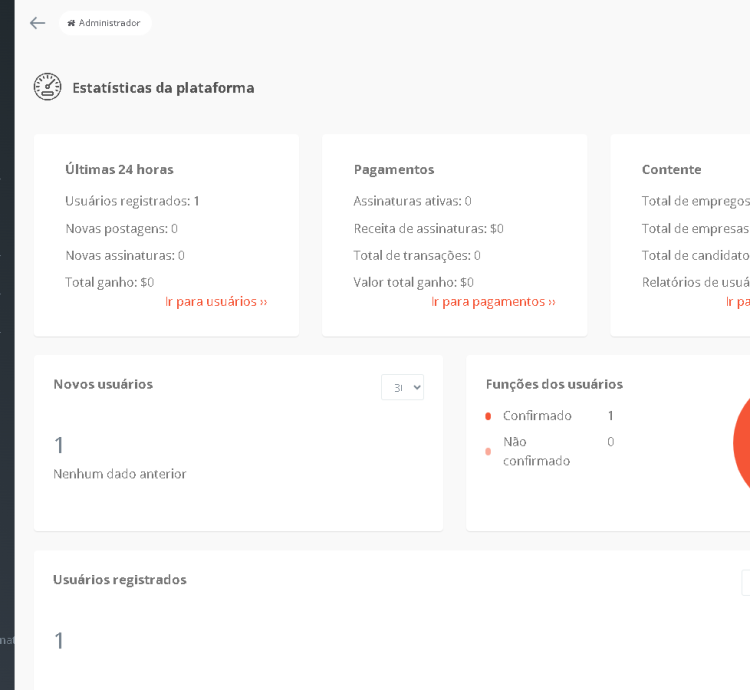The height and width of the screenshot is (690, 750).
Task: Follow the Ir para pagamentos link
Action: (x=493, y=301)
